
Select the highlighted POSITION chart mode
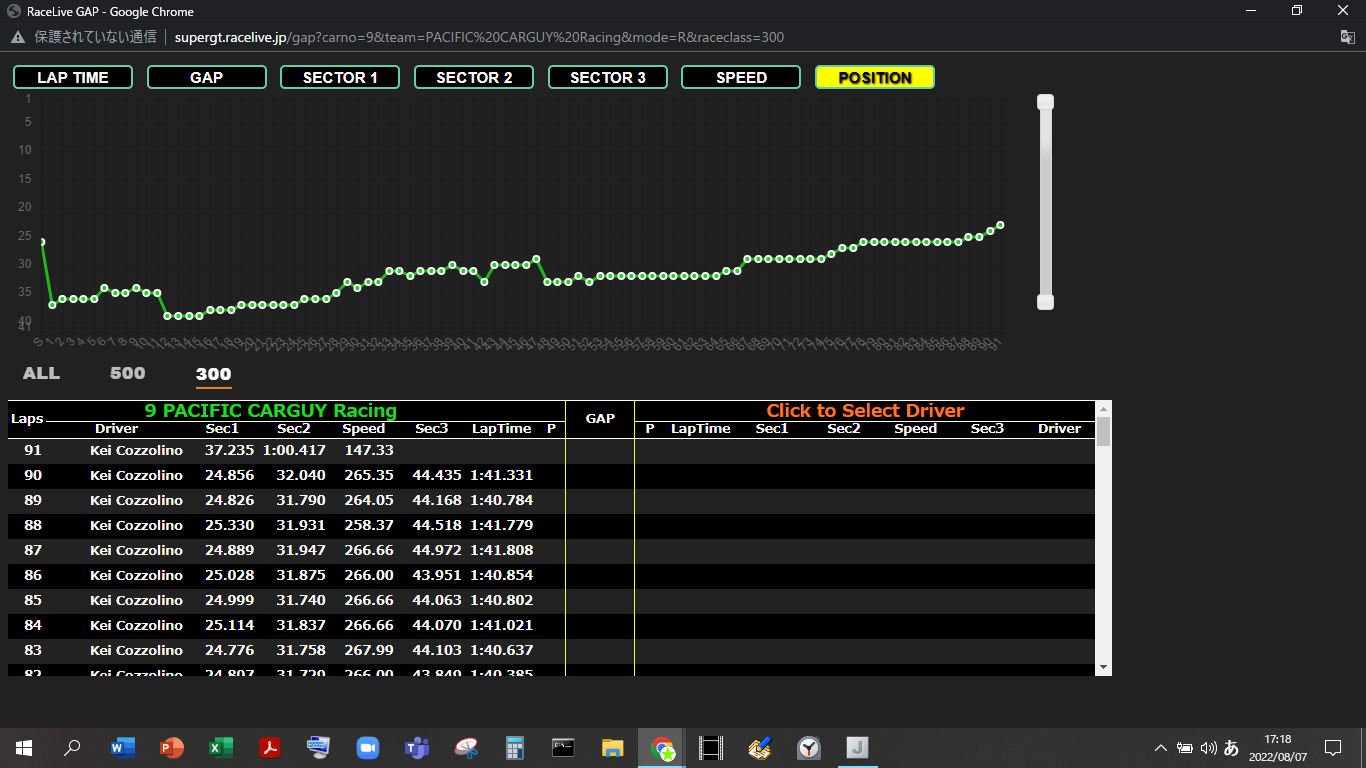875,77
